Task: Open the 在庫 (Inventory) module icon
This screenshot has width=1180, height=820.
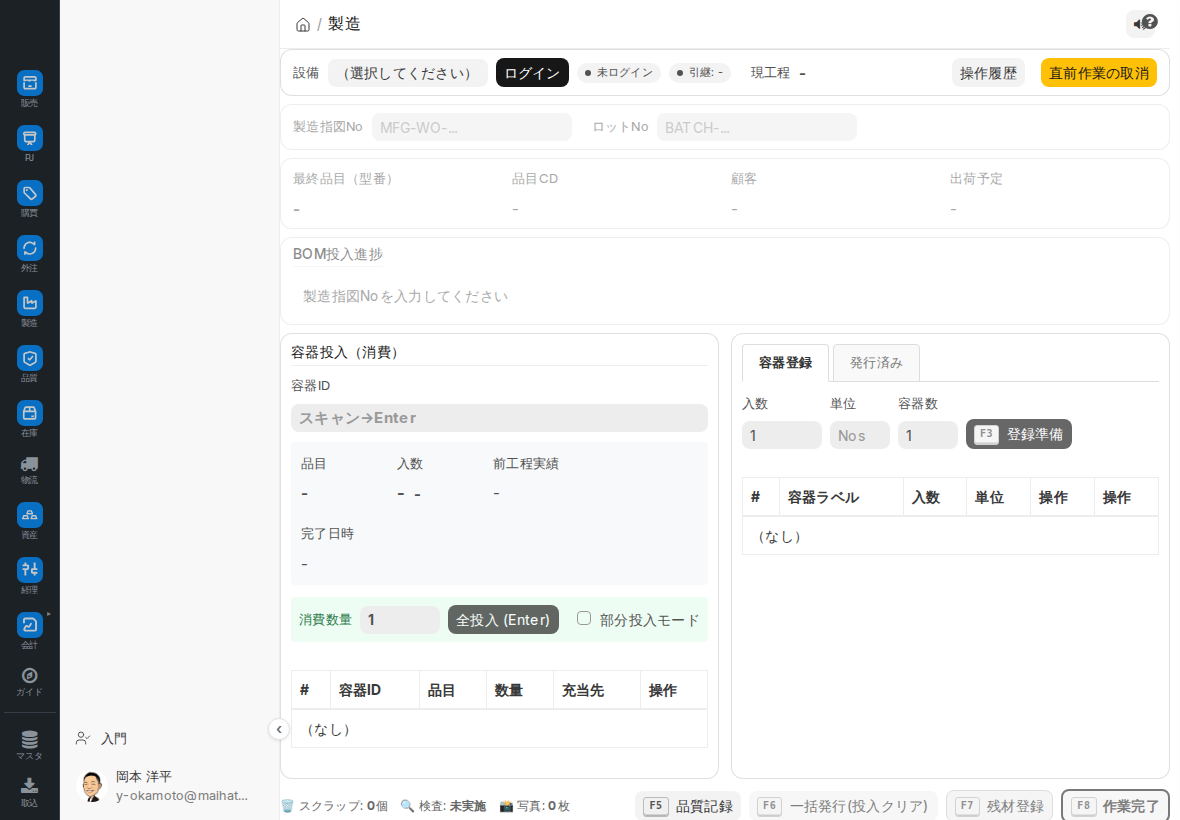Action: (29, 413)
